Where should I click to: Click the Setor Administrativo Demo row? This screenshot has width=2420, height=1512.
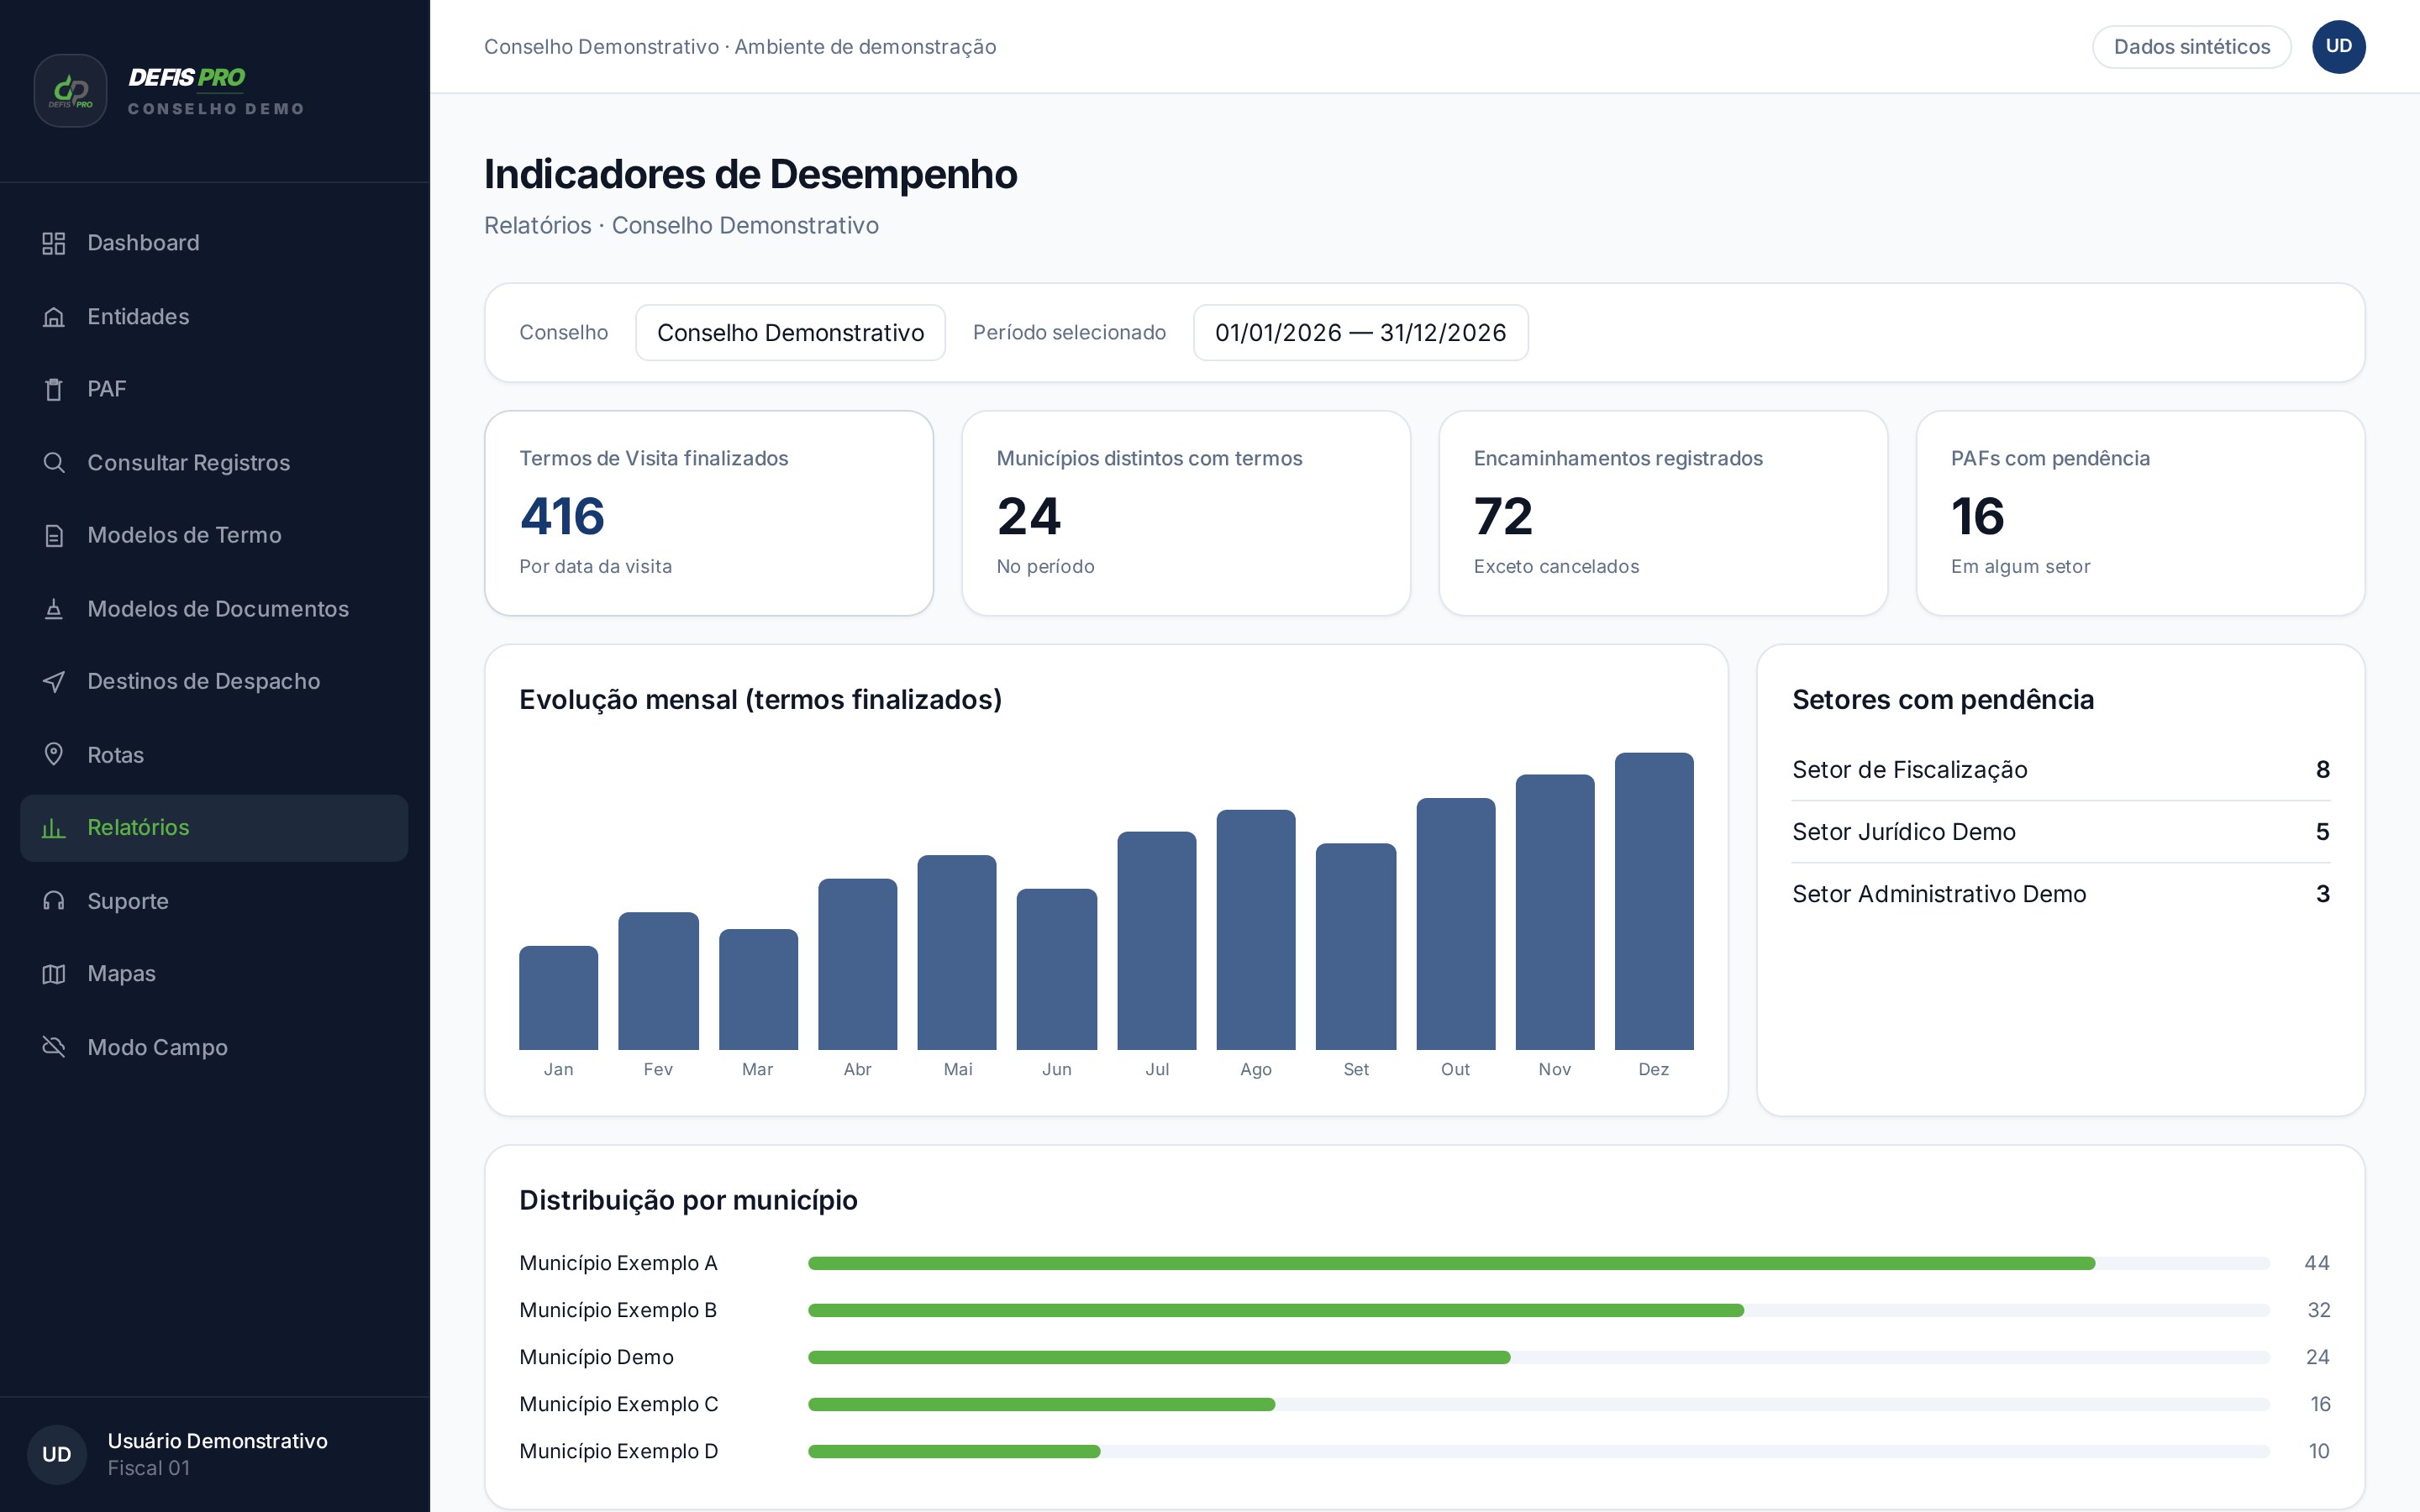[2061, 894]
